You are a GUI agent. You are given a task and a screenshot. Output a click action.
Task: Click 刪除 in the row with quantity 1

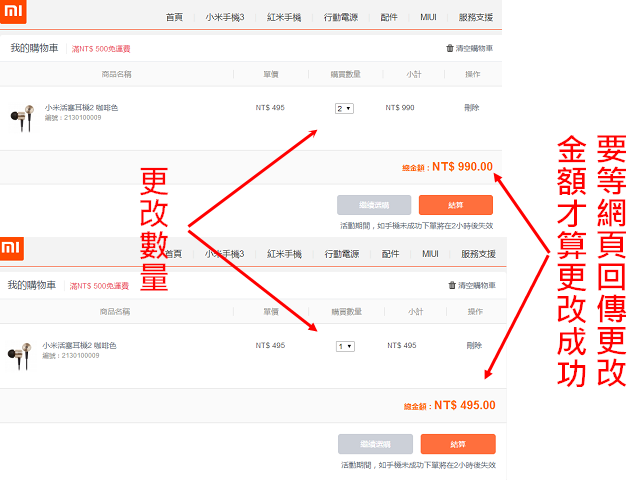(474, 346)
